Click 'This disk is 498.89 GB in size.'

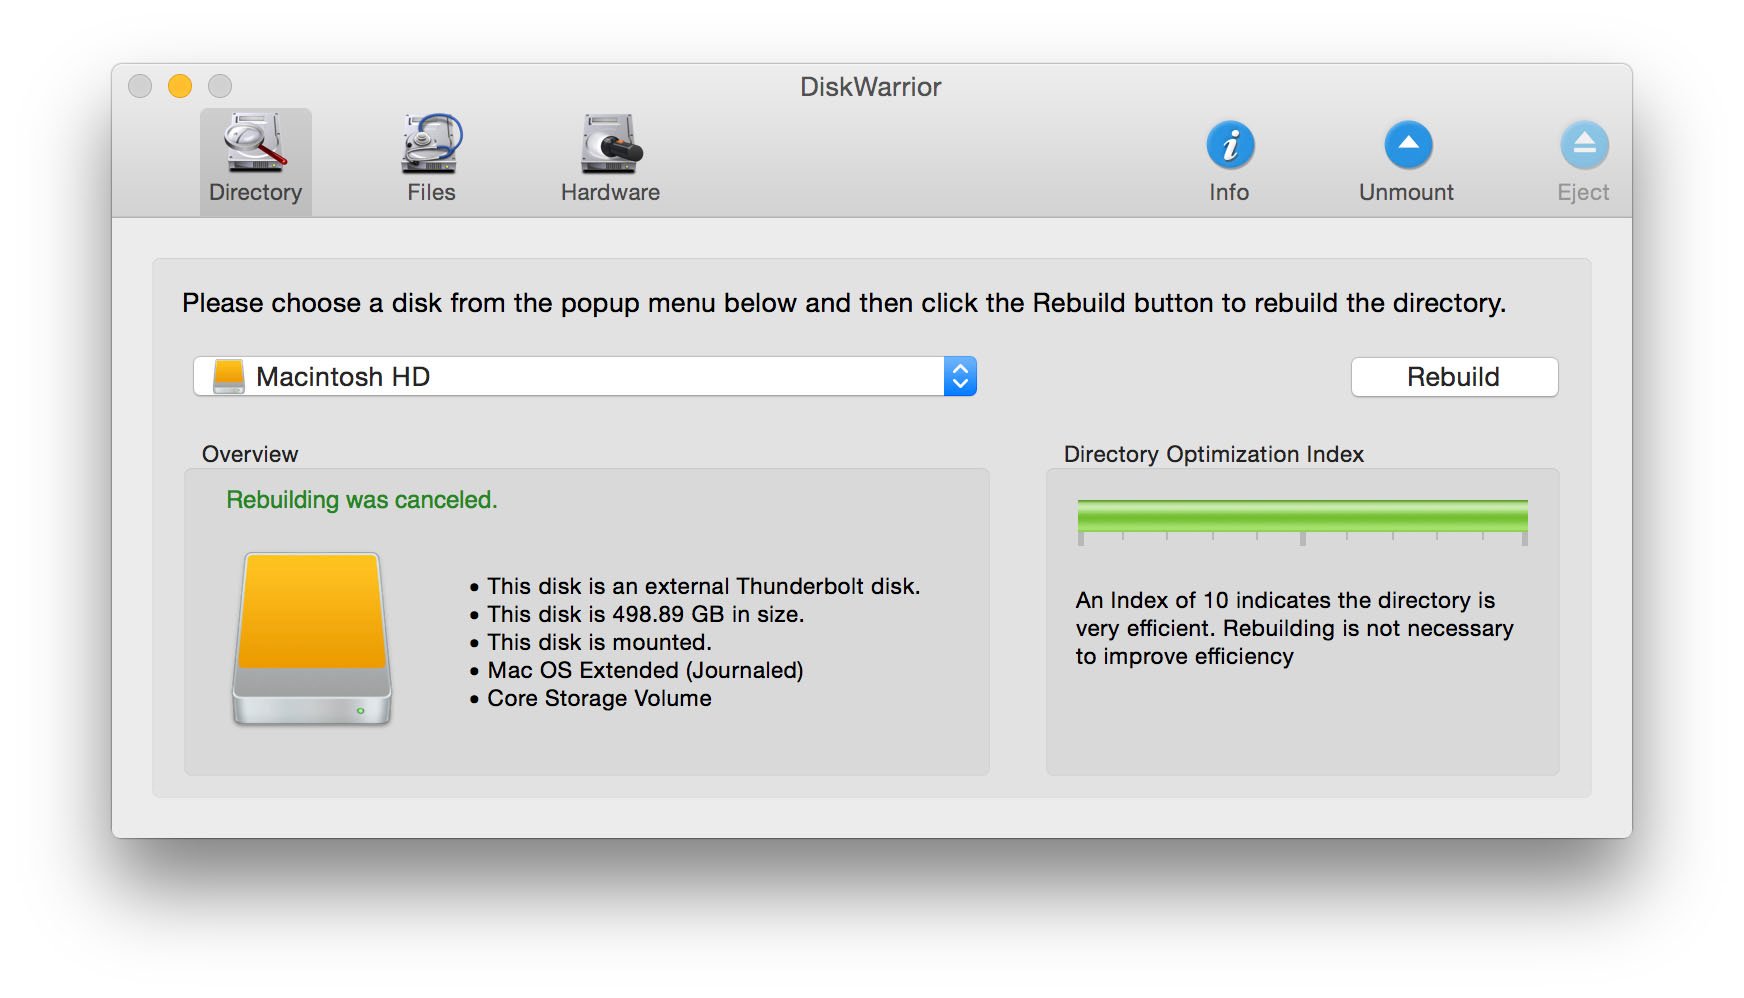(645, 614)
